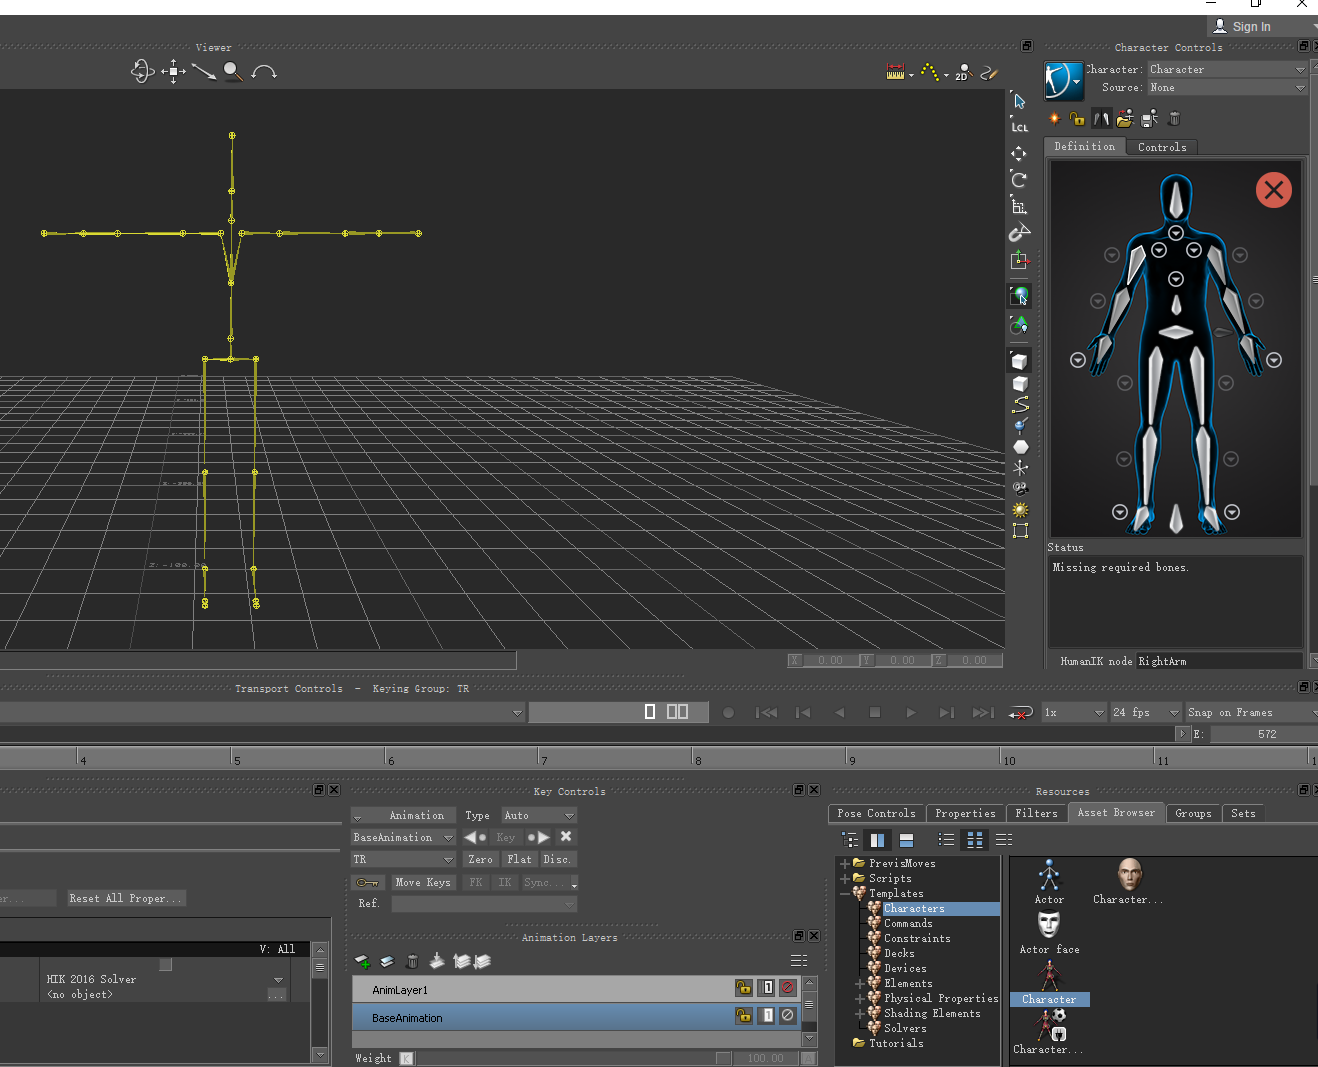This screenshot has width=1318, height=1067.
Task: Lock the AnimLayer1 layer
Action: (x=744, y=987)
